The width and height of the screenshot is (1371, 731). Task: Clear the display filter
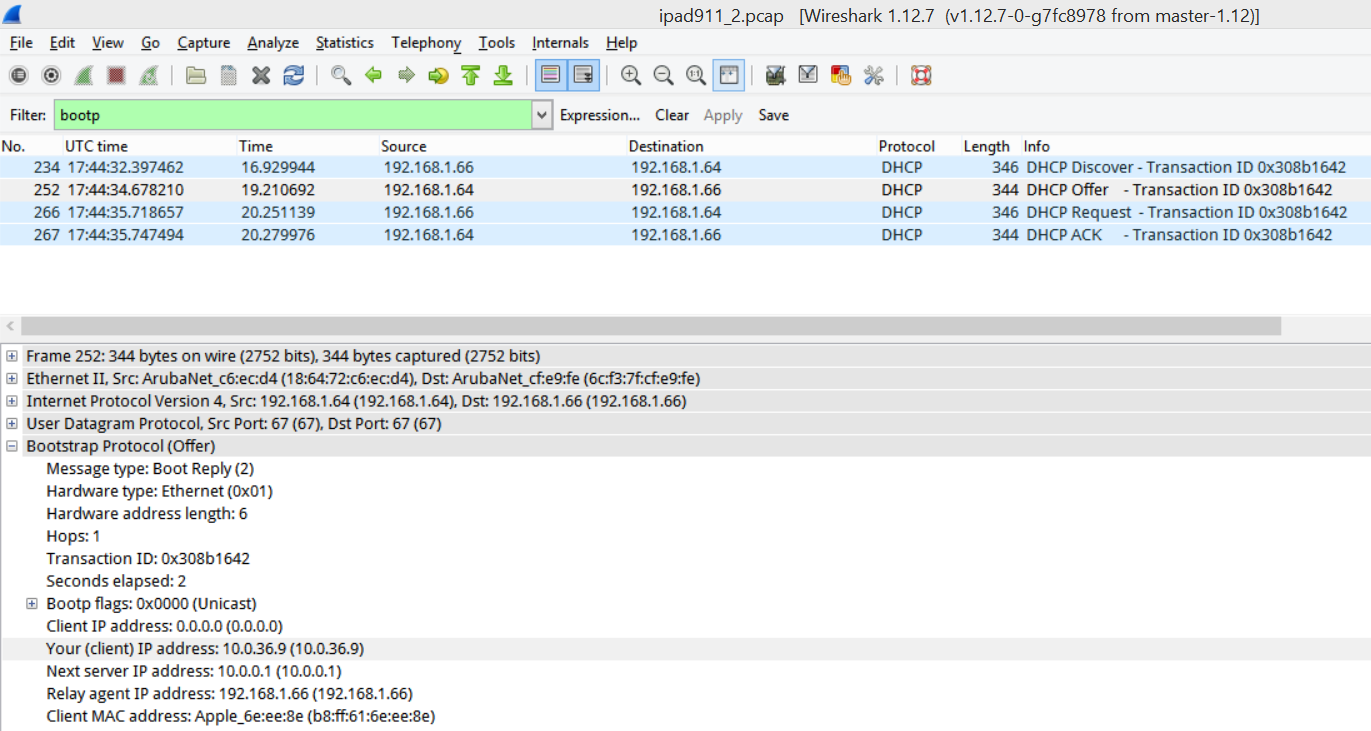point(672,115)
